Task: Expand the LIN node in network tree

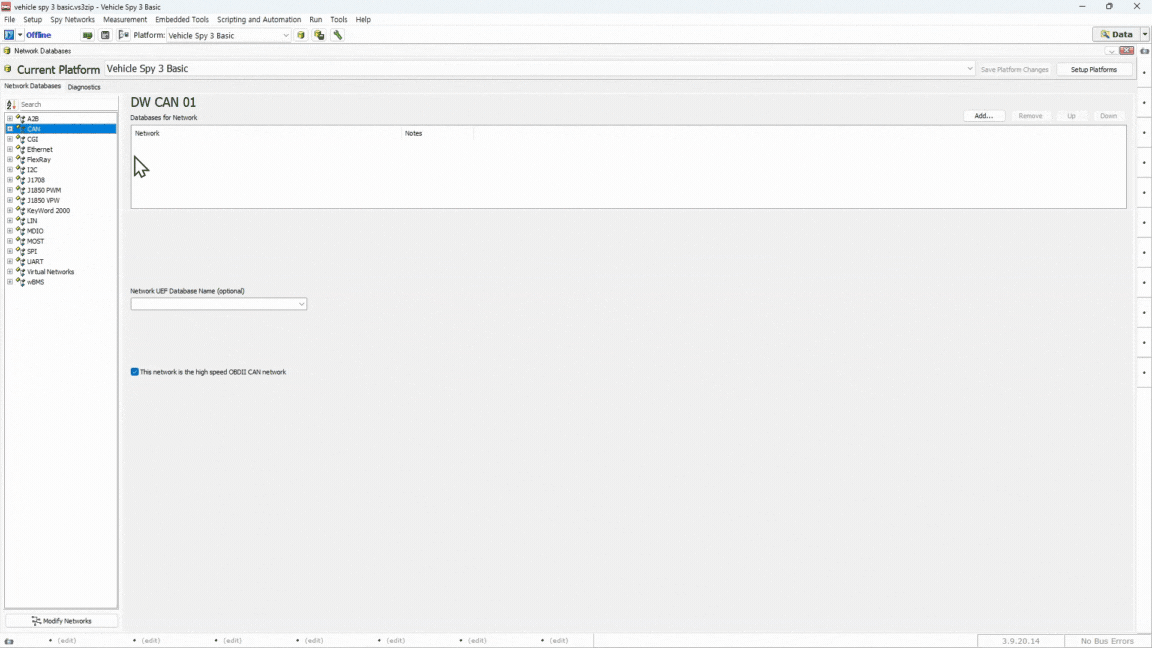Action: click(x=10, y=221)
